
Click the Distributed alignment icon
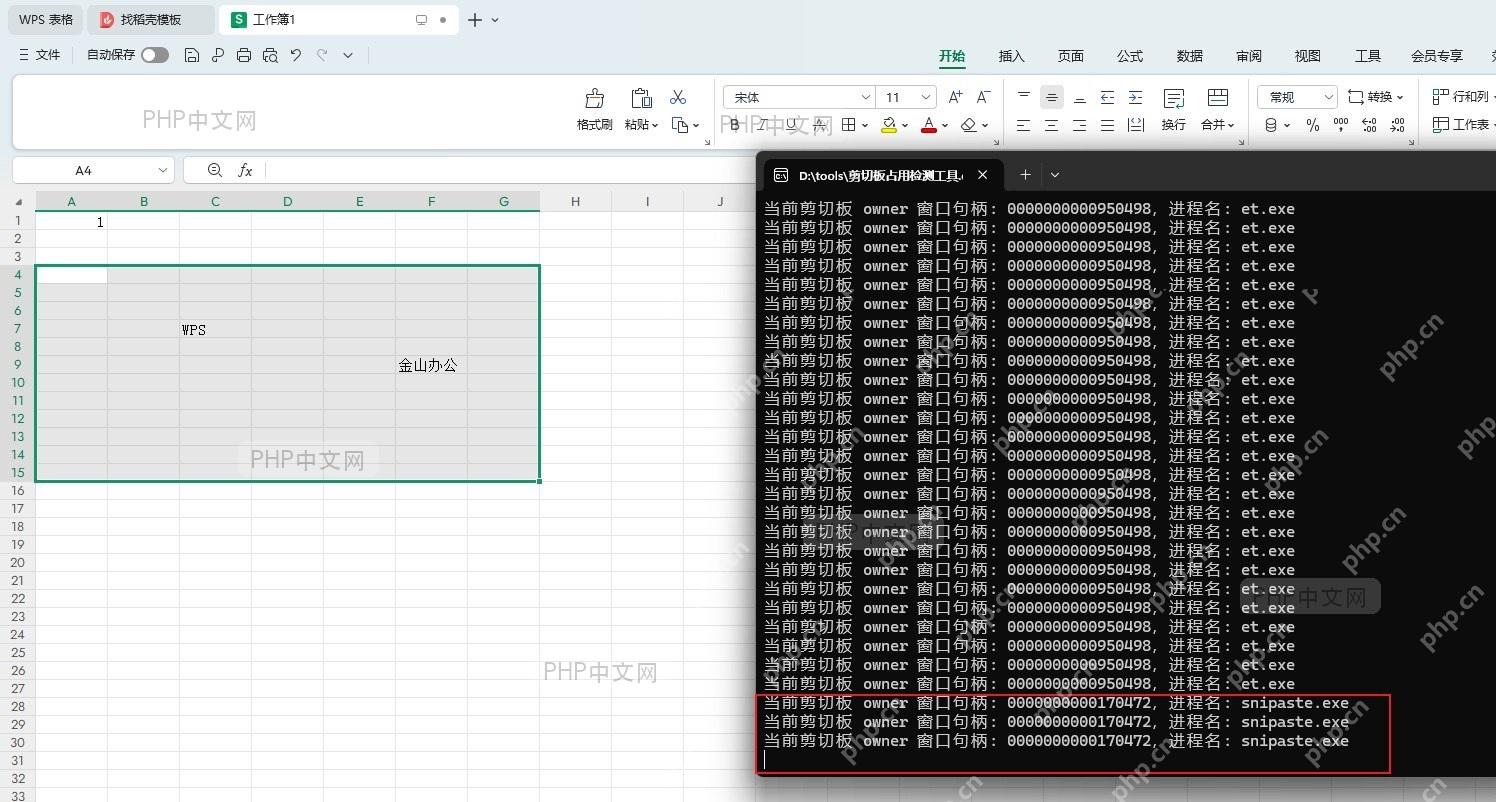click(x=1135, y=125)
